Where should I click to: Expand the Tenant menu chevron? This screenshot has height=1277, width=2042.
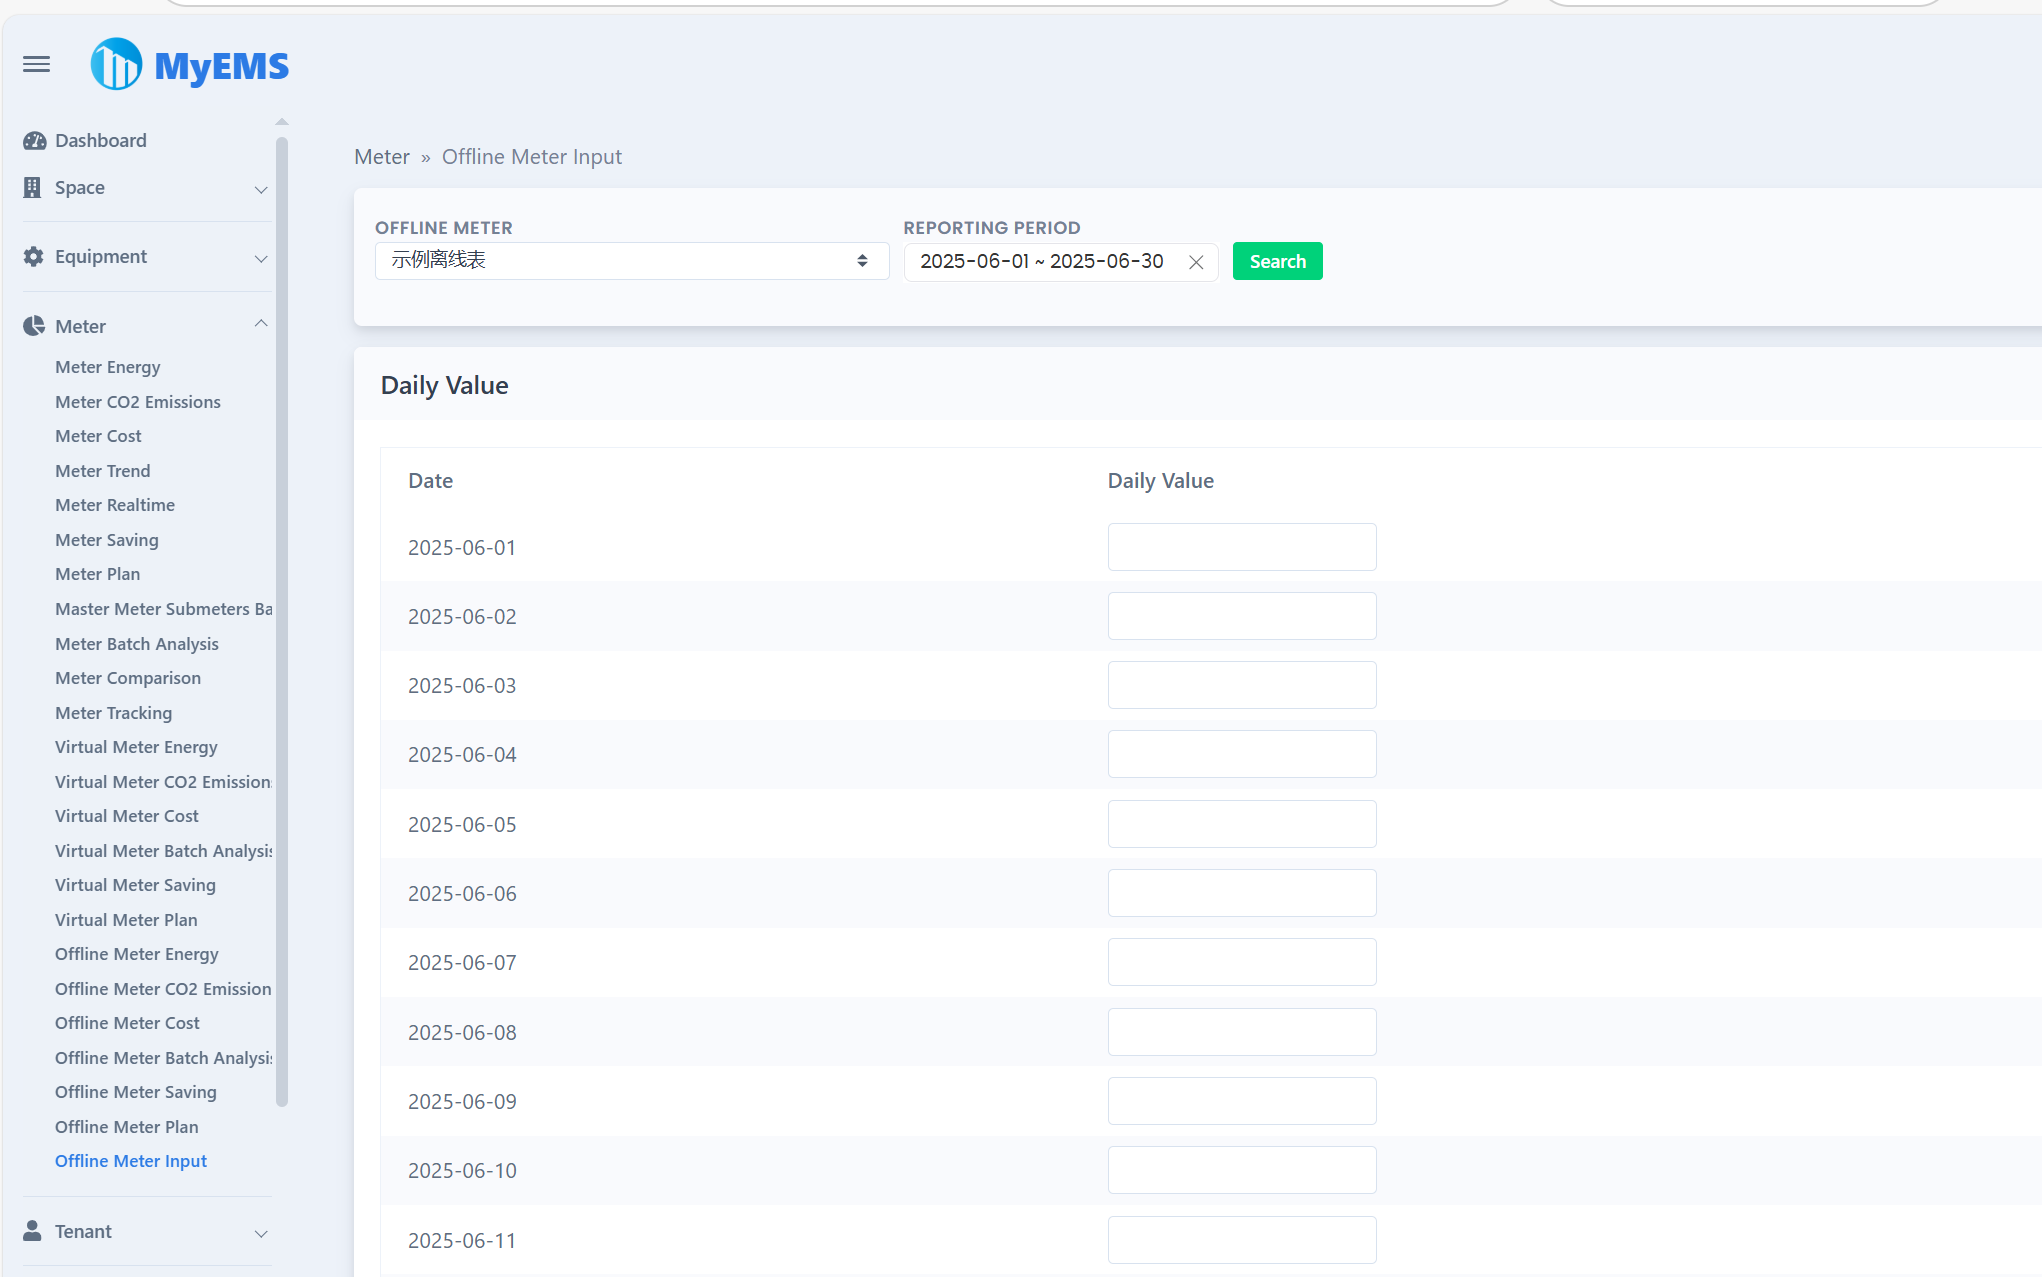(261, 1233)
